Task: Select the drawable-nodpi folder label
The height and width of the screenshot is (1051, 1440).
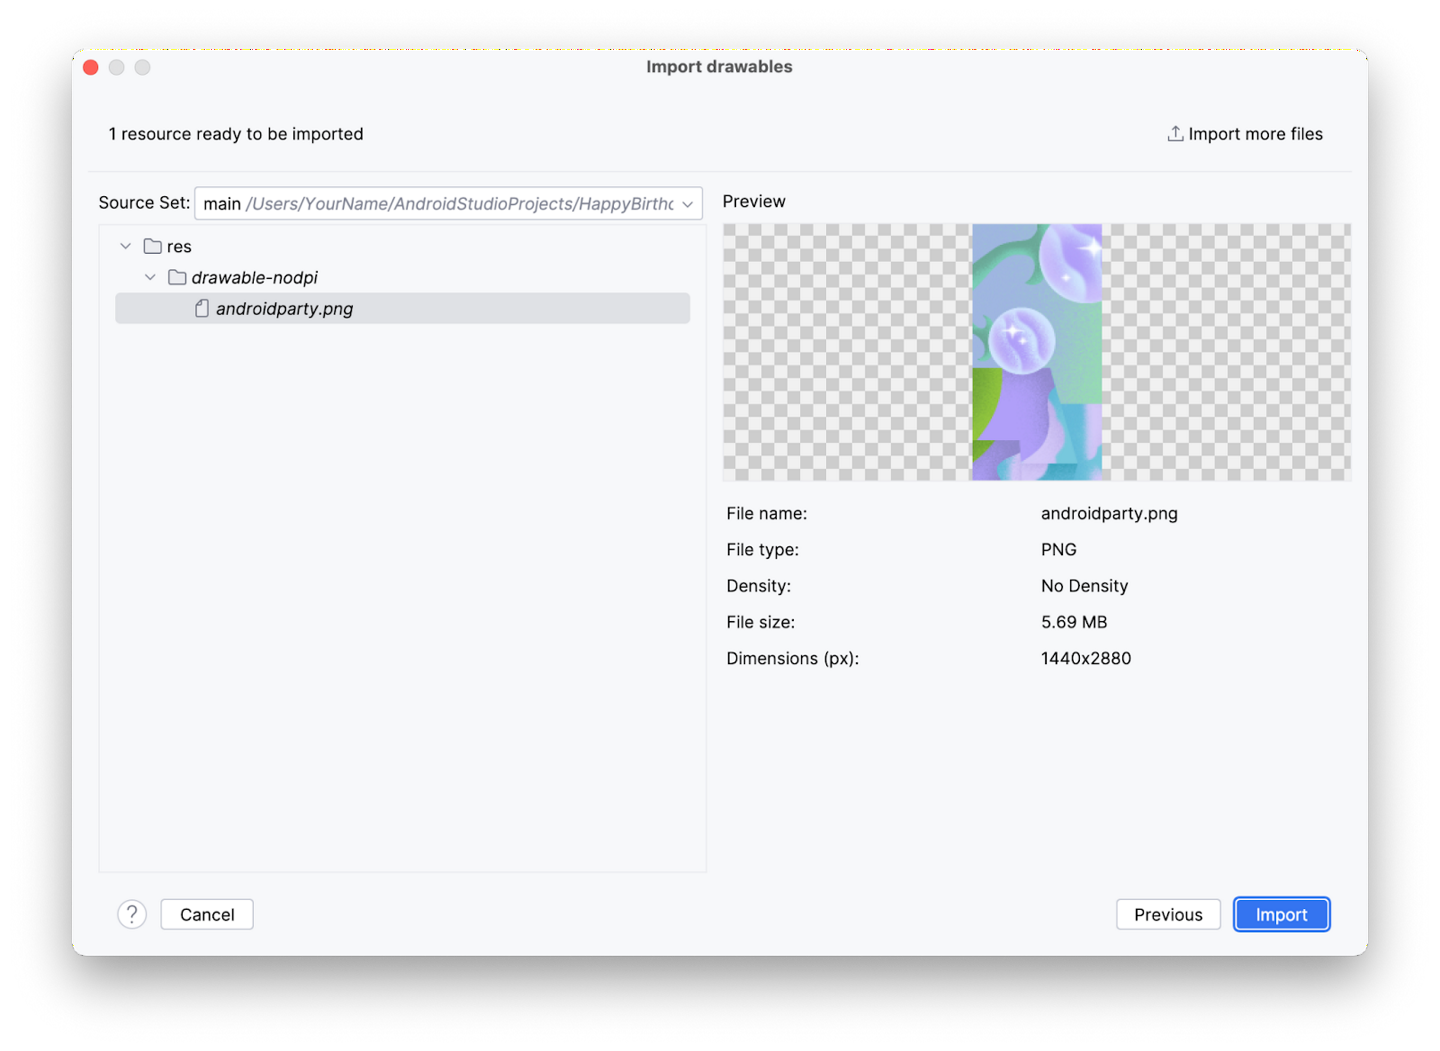Action: (254, 278)
